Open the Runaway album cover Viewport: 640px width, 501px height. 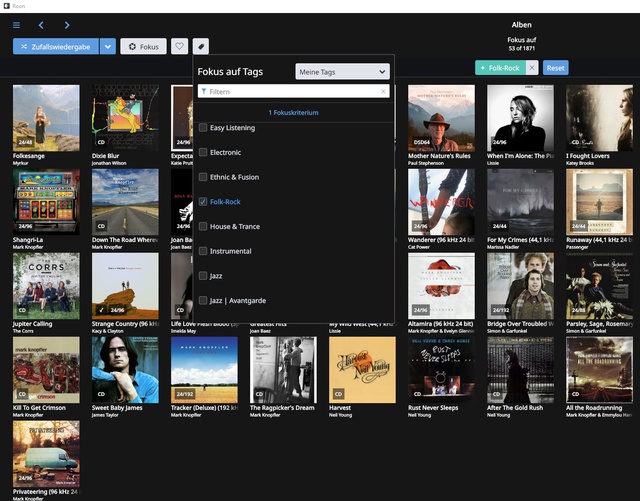600,202
